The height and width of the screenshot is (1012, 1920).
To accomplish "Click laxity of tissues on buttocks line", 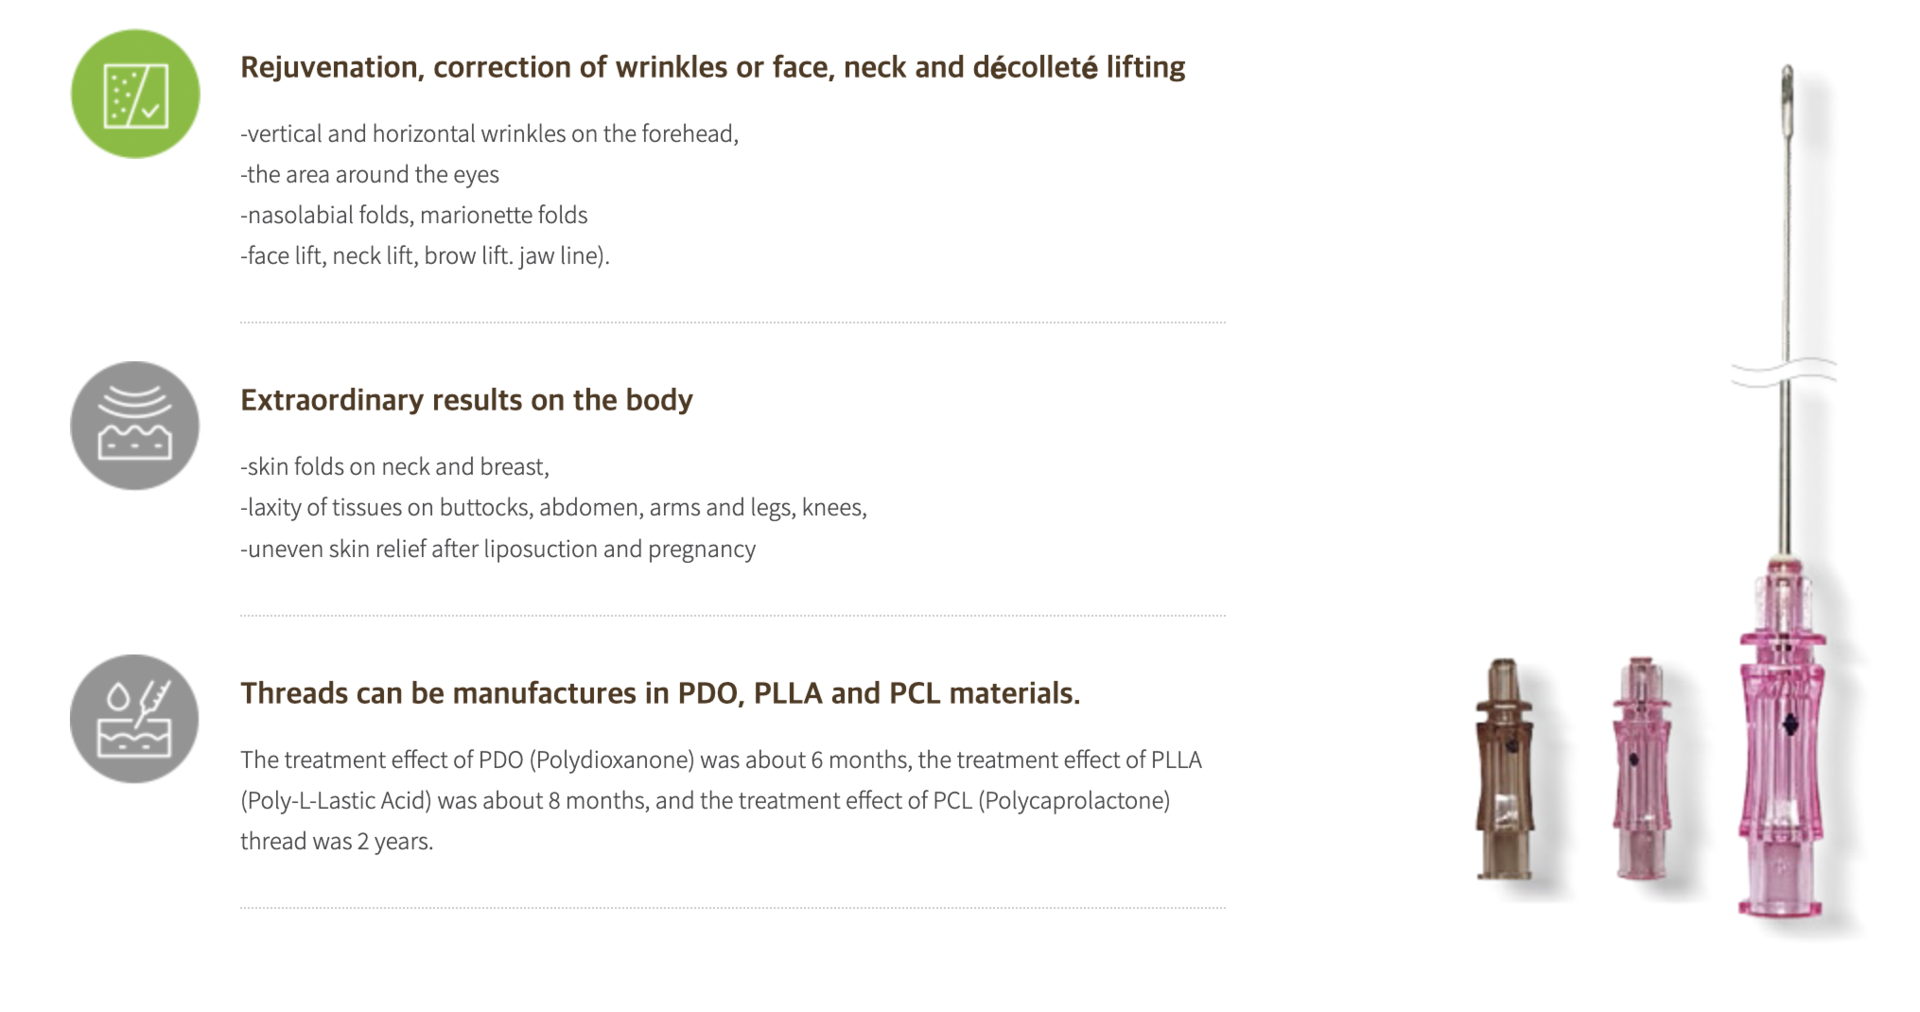I will point(553,508).
